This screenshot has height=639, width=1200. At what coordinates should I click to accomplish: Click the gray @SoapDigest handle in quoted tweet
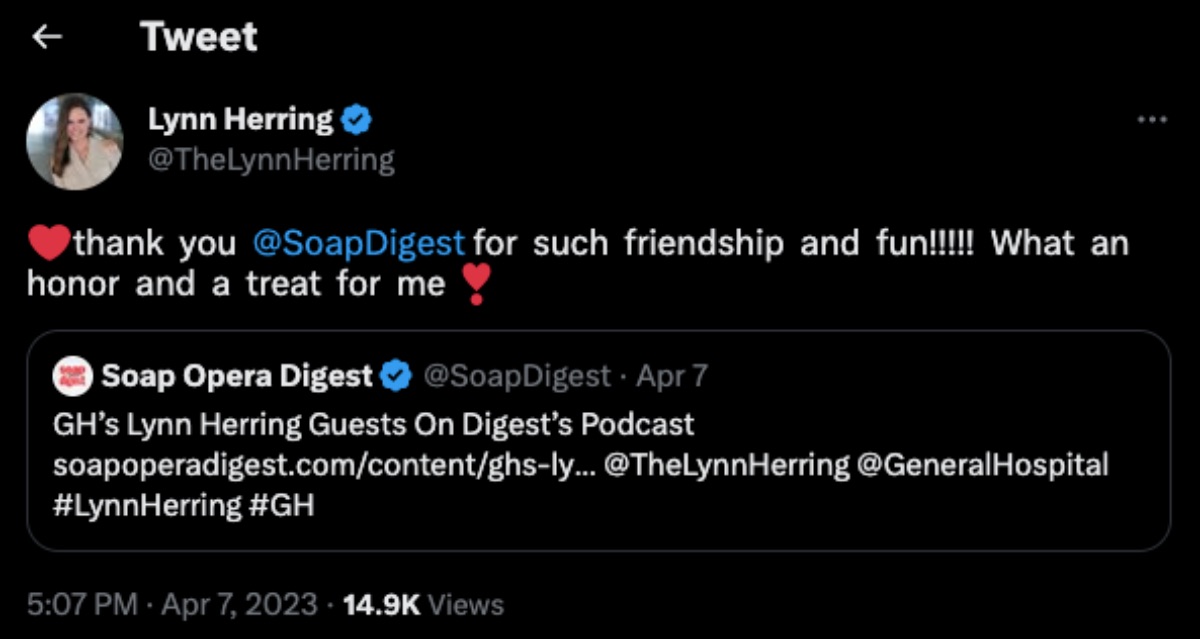click(517, 376)
